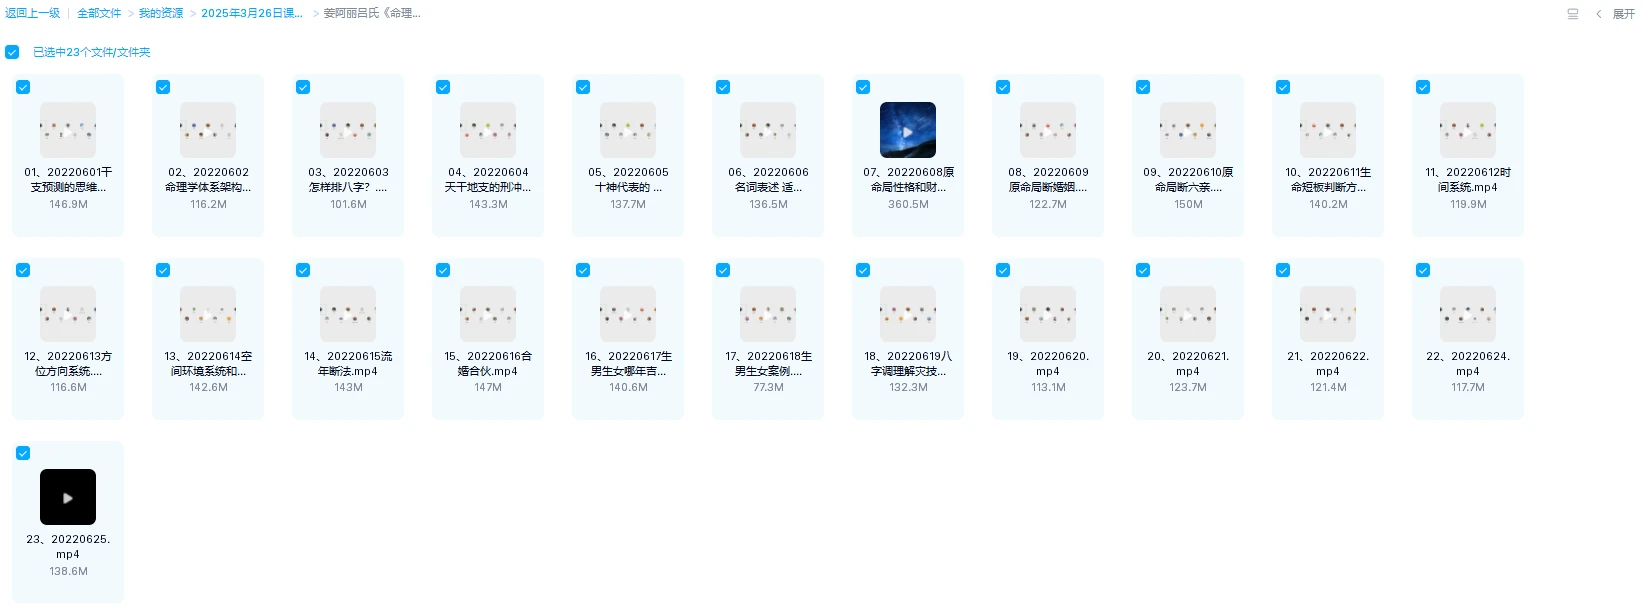The height and width of the screenshot is (608, 1642).
Task: Uncheck the checkbox on file 11、20220612
Action: click(x=1423, y=87)
